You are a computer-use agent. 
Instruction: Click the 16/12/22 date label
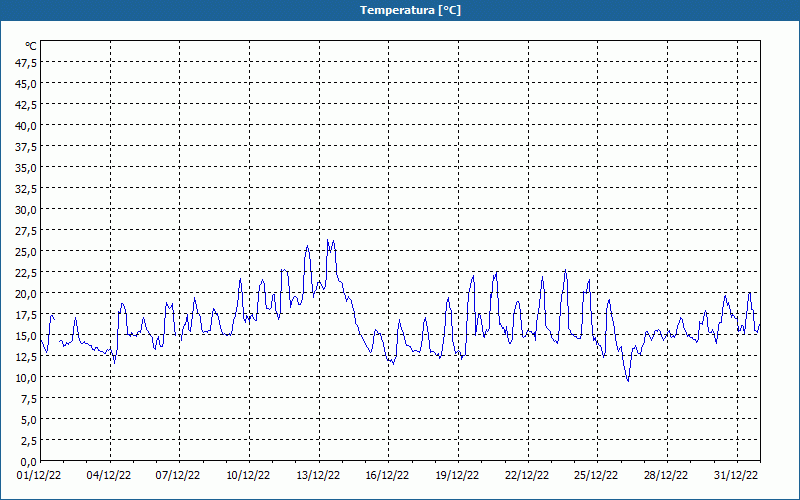click(387, 476)
